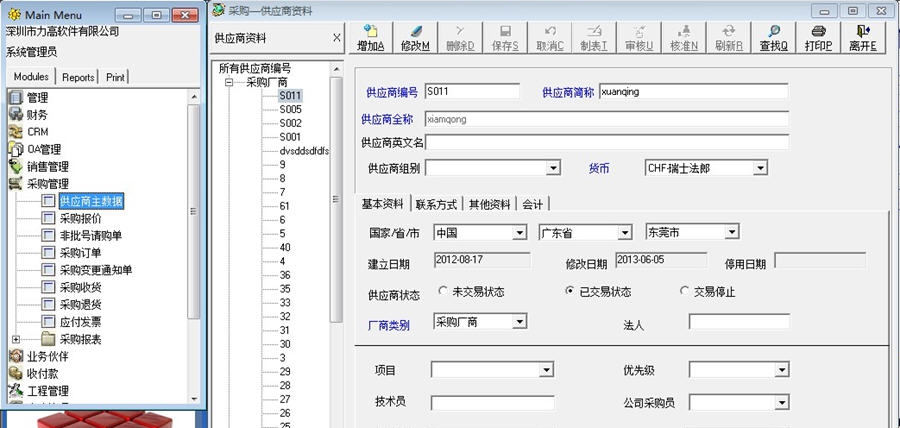Switch to the 联系方式 tab

436,204
